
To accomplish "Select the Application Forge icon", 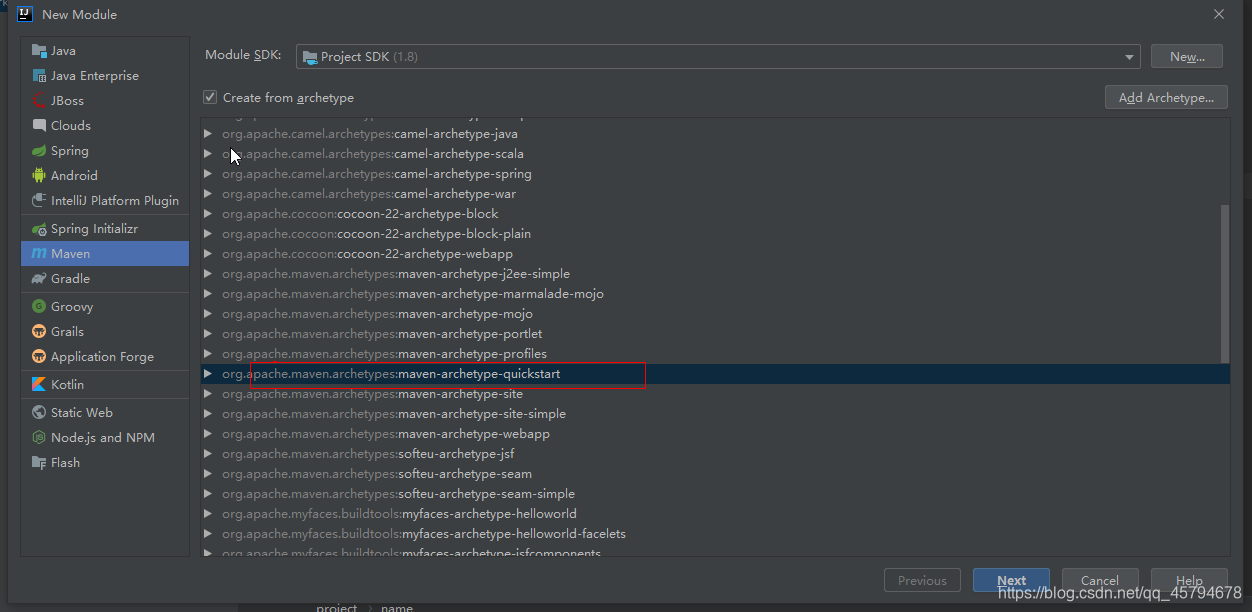I will [x=39, y=357].
